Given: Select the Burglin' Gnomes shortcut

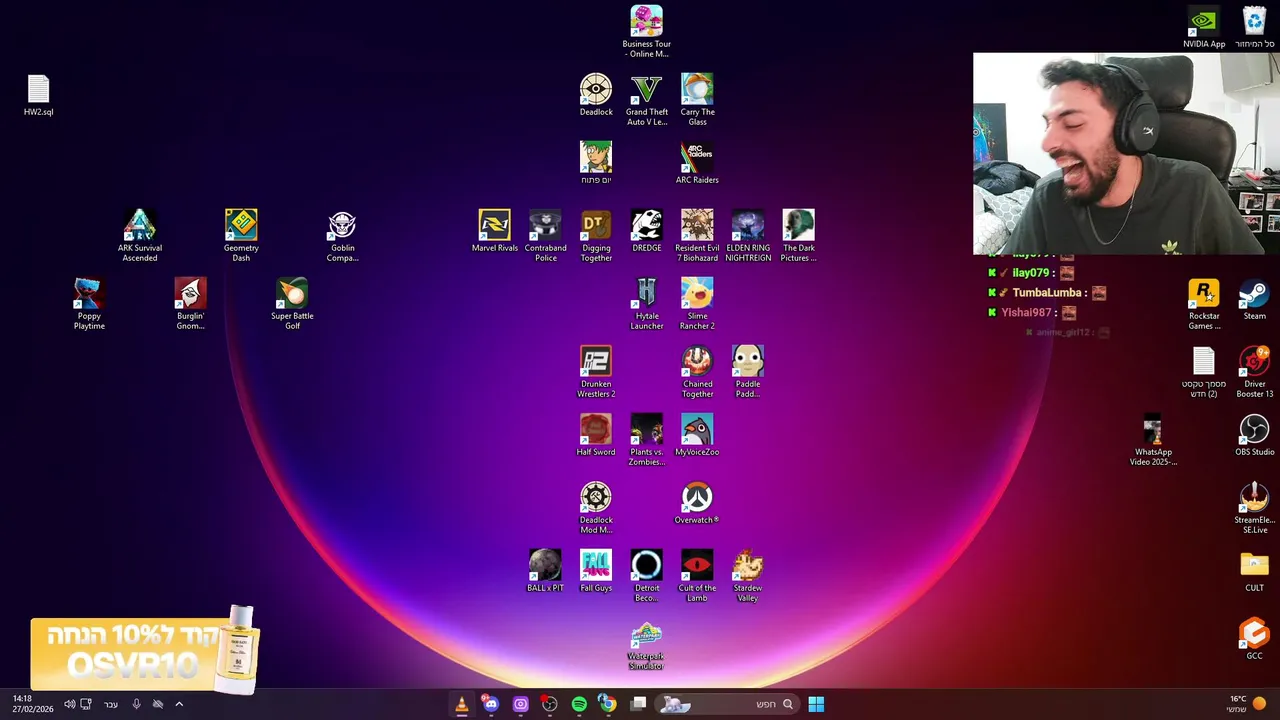Looking at the screenshot, I should point(190,303).
